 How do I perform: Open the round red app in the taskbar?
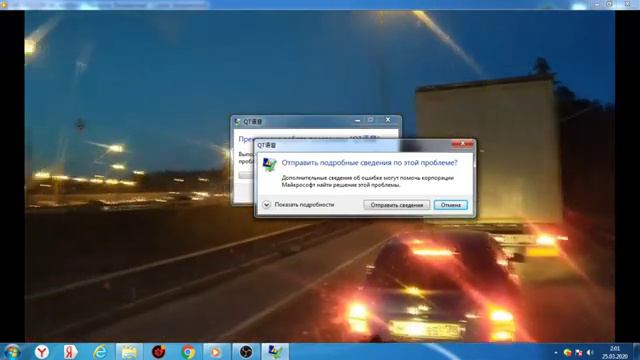158,351
